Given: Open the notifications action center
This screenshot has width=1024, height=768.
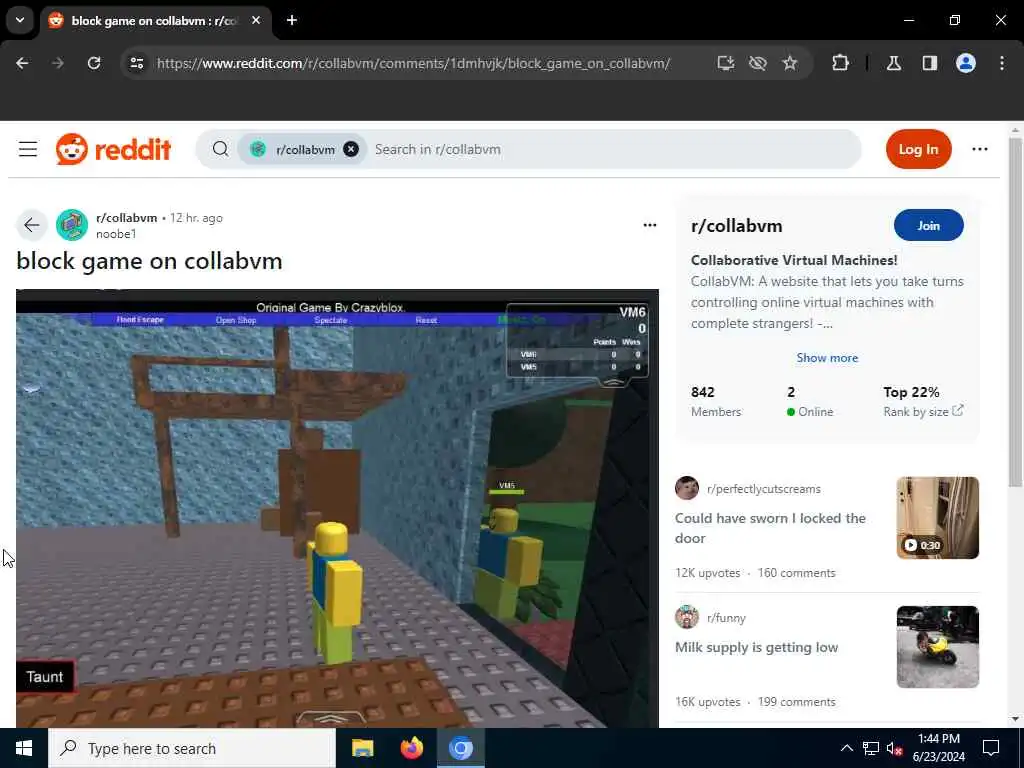Looking at the screenshot, I should 991,748.
